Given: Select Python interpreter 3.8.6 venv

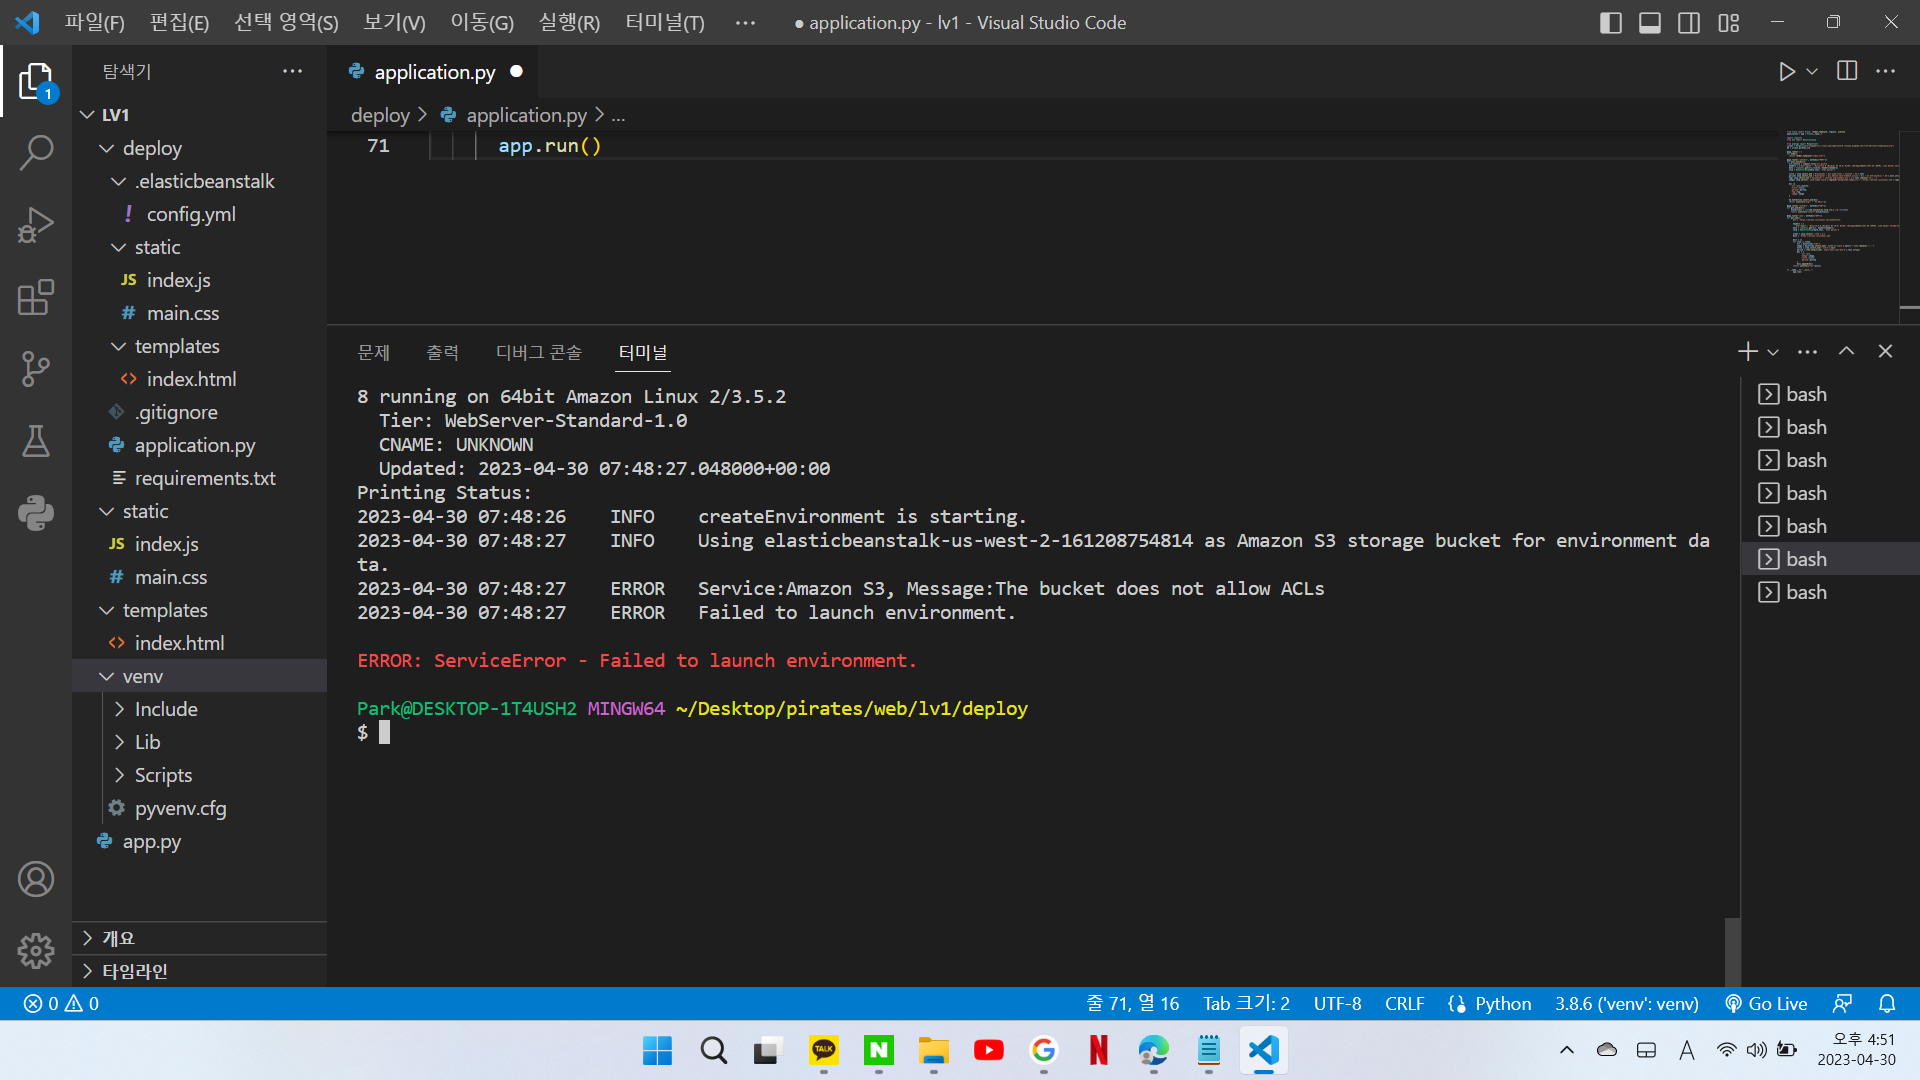Looking at the screenshot, I should pos(1626,1003).
